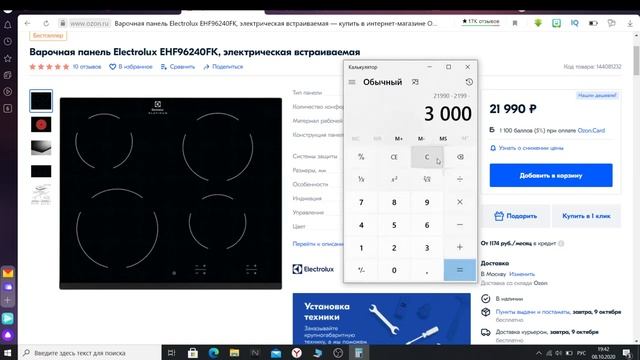The image size is (640, 360).
Task: Open Microsoft Edge from taskbar
Action: coord(213,353)
